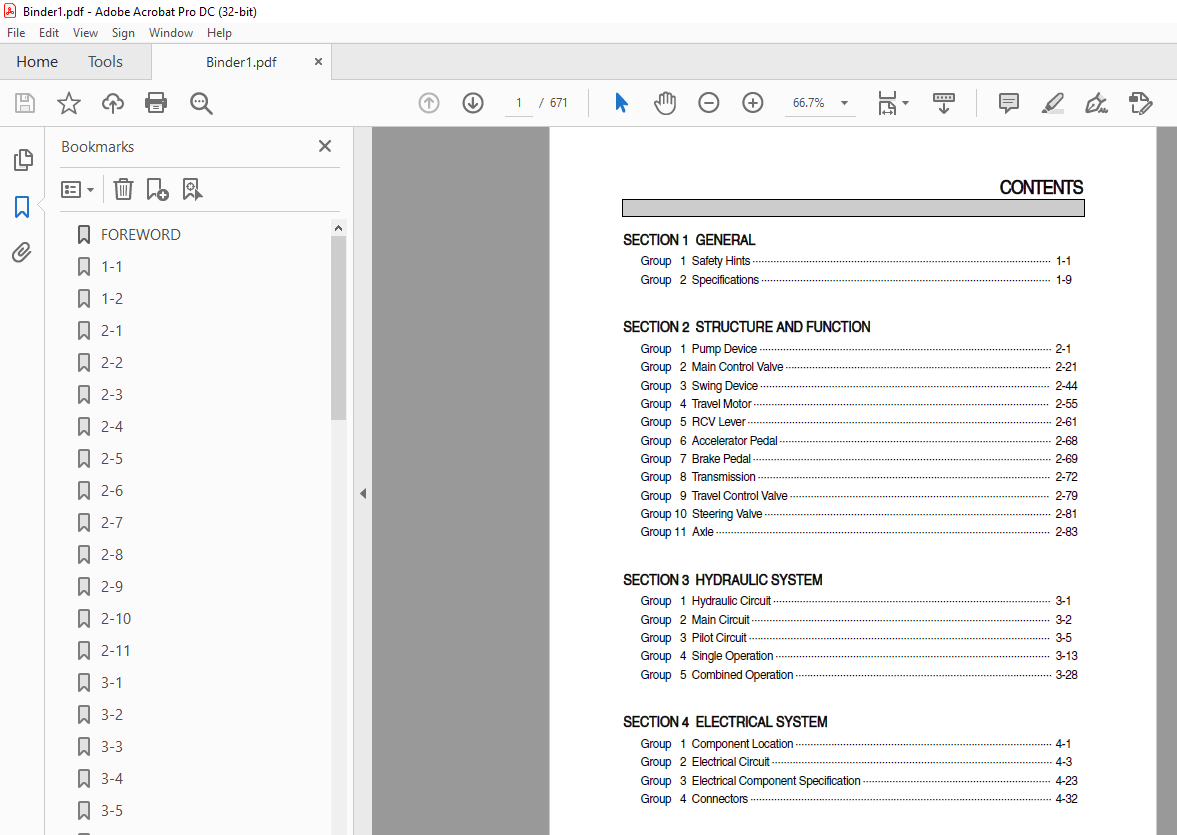The width and height of the screenshot is (1177, 835).
Task: Open the Help menu
Action: (219, 32)
